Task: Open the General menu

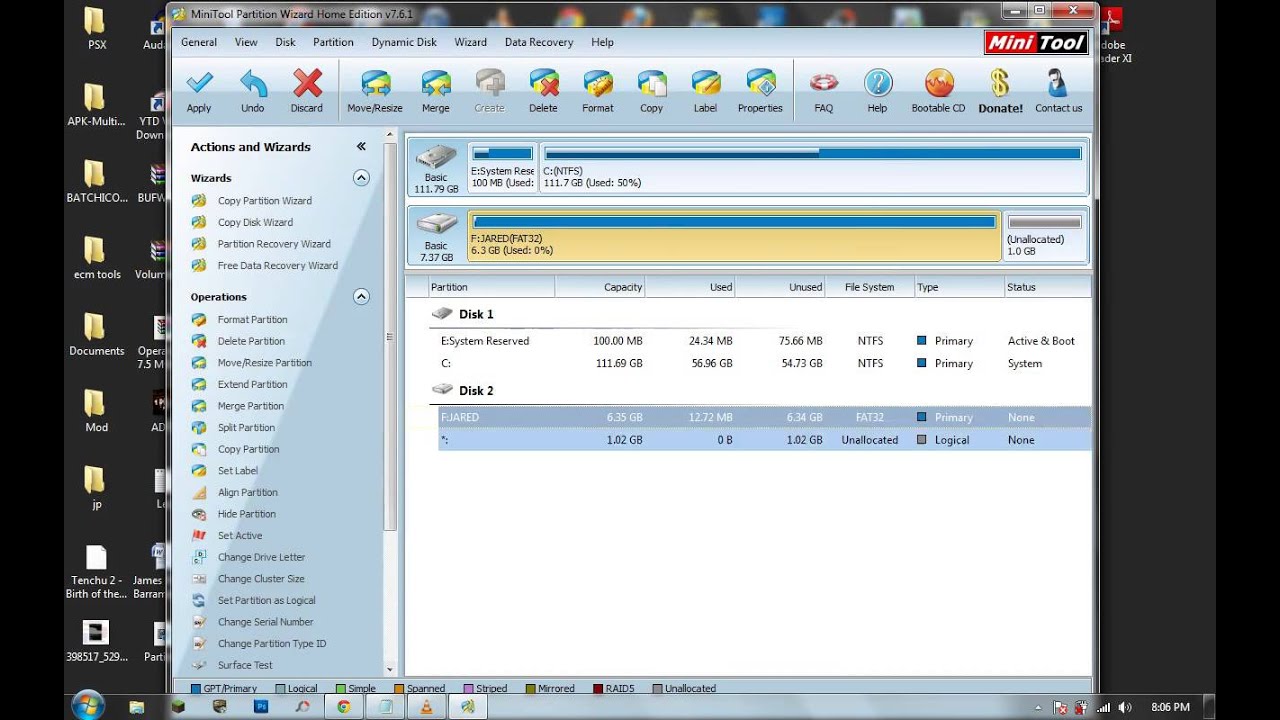Action: pyautogui.click(x=199, y=42)
